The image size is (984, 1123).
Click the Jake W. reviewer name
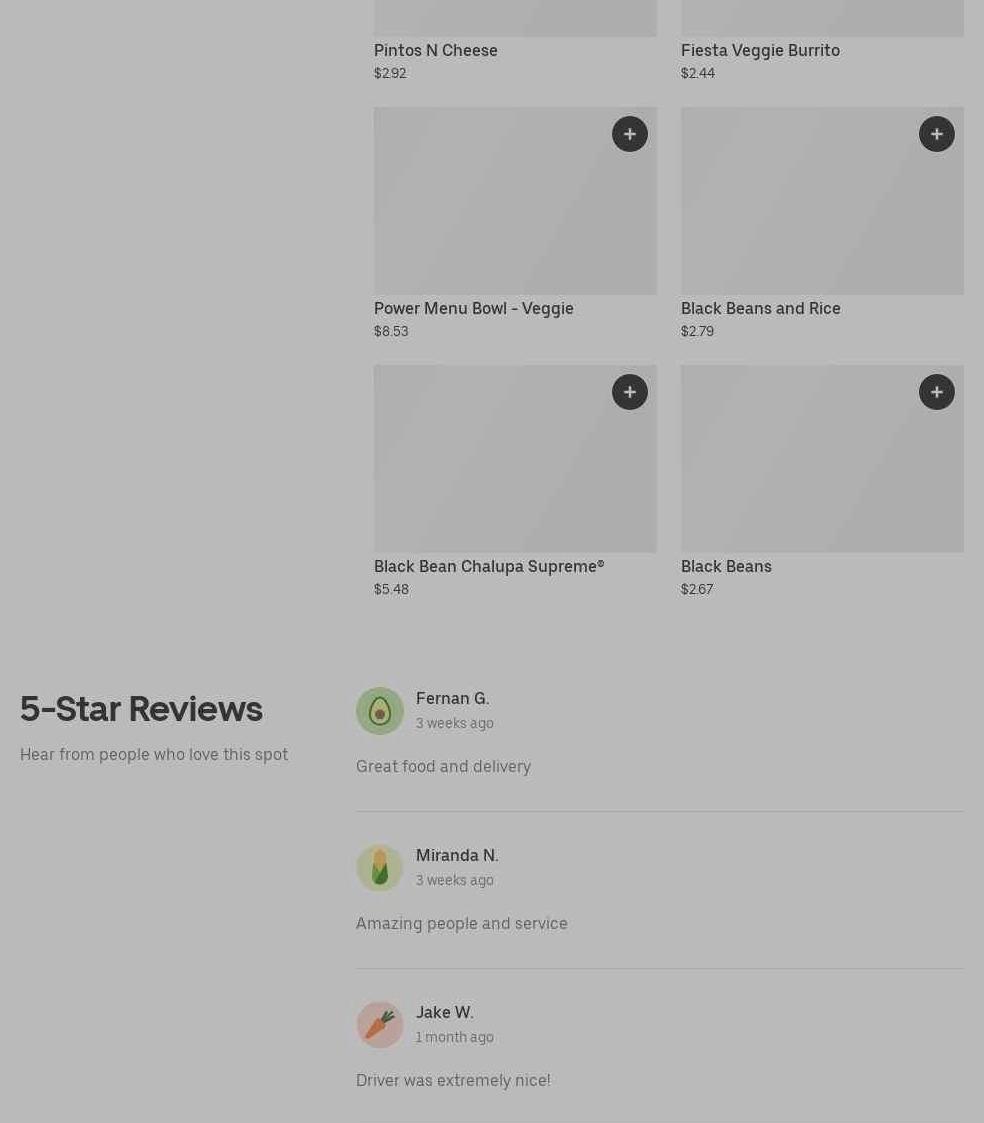(x=445, y=1012)
